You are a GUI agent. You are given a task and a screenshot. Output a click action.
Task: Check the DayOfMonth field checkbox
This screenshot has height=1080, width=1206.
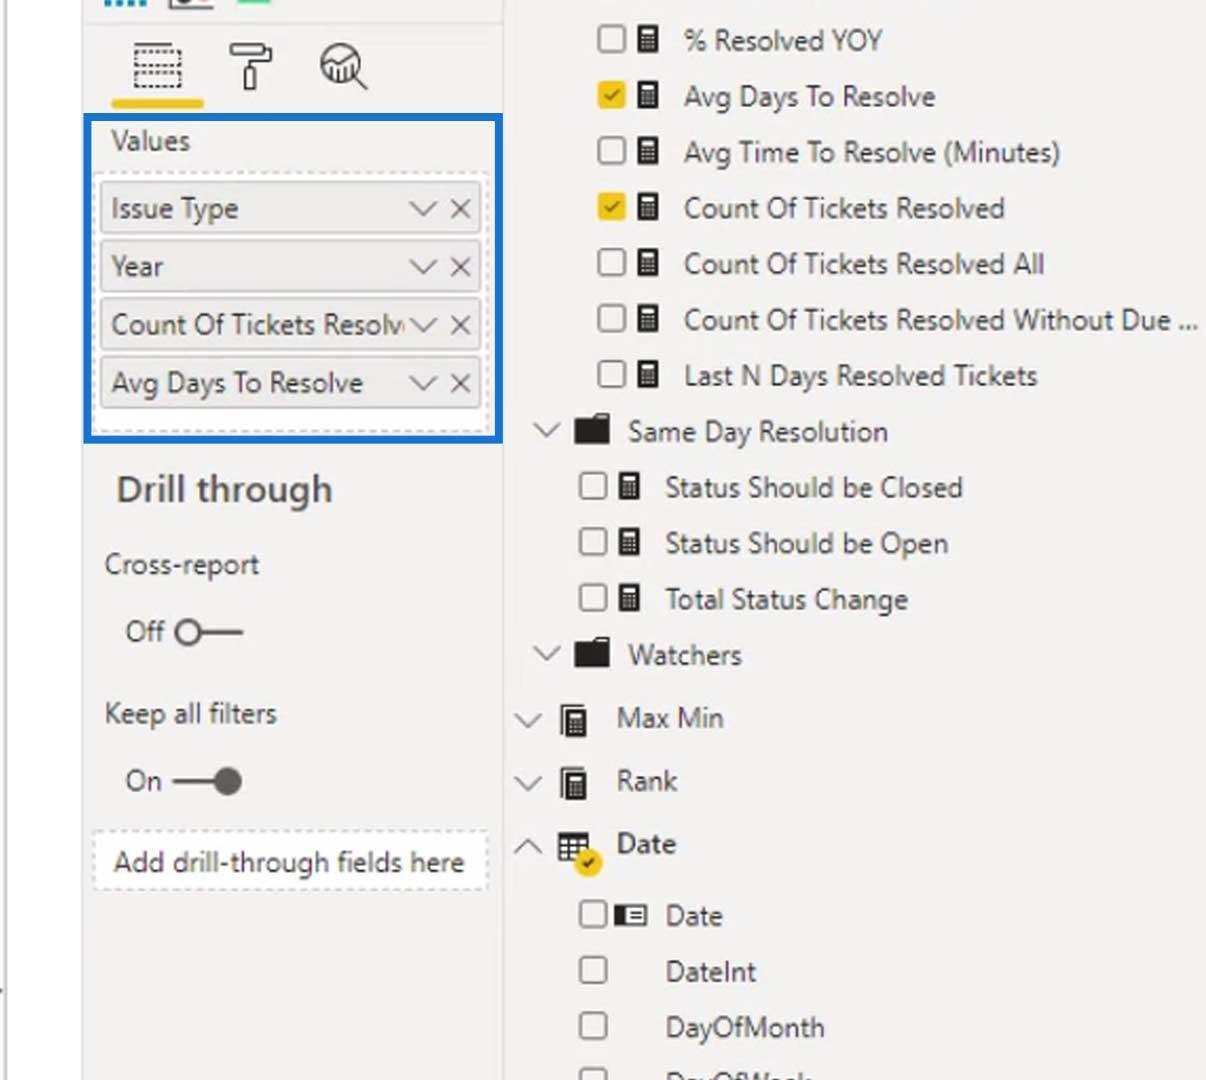point(593,1026)
